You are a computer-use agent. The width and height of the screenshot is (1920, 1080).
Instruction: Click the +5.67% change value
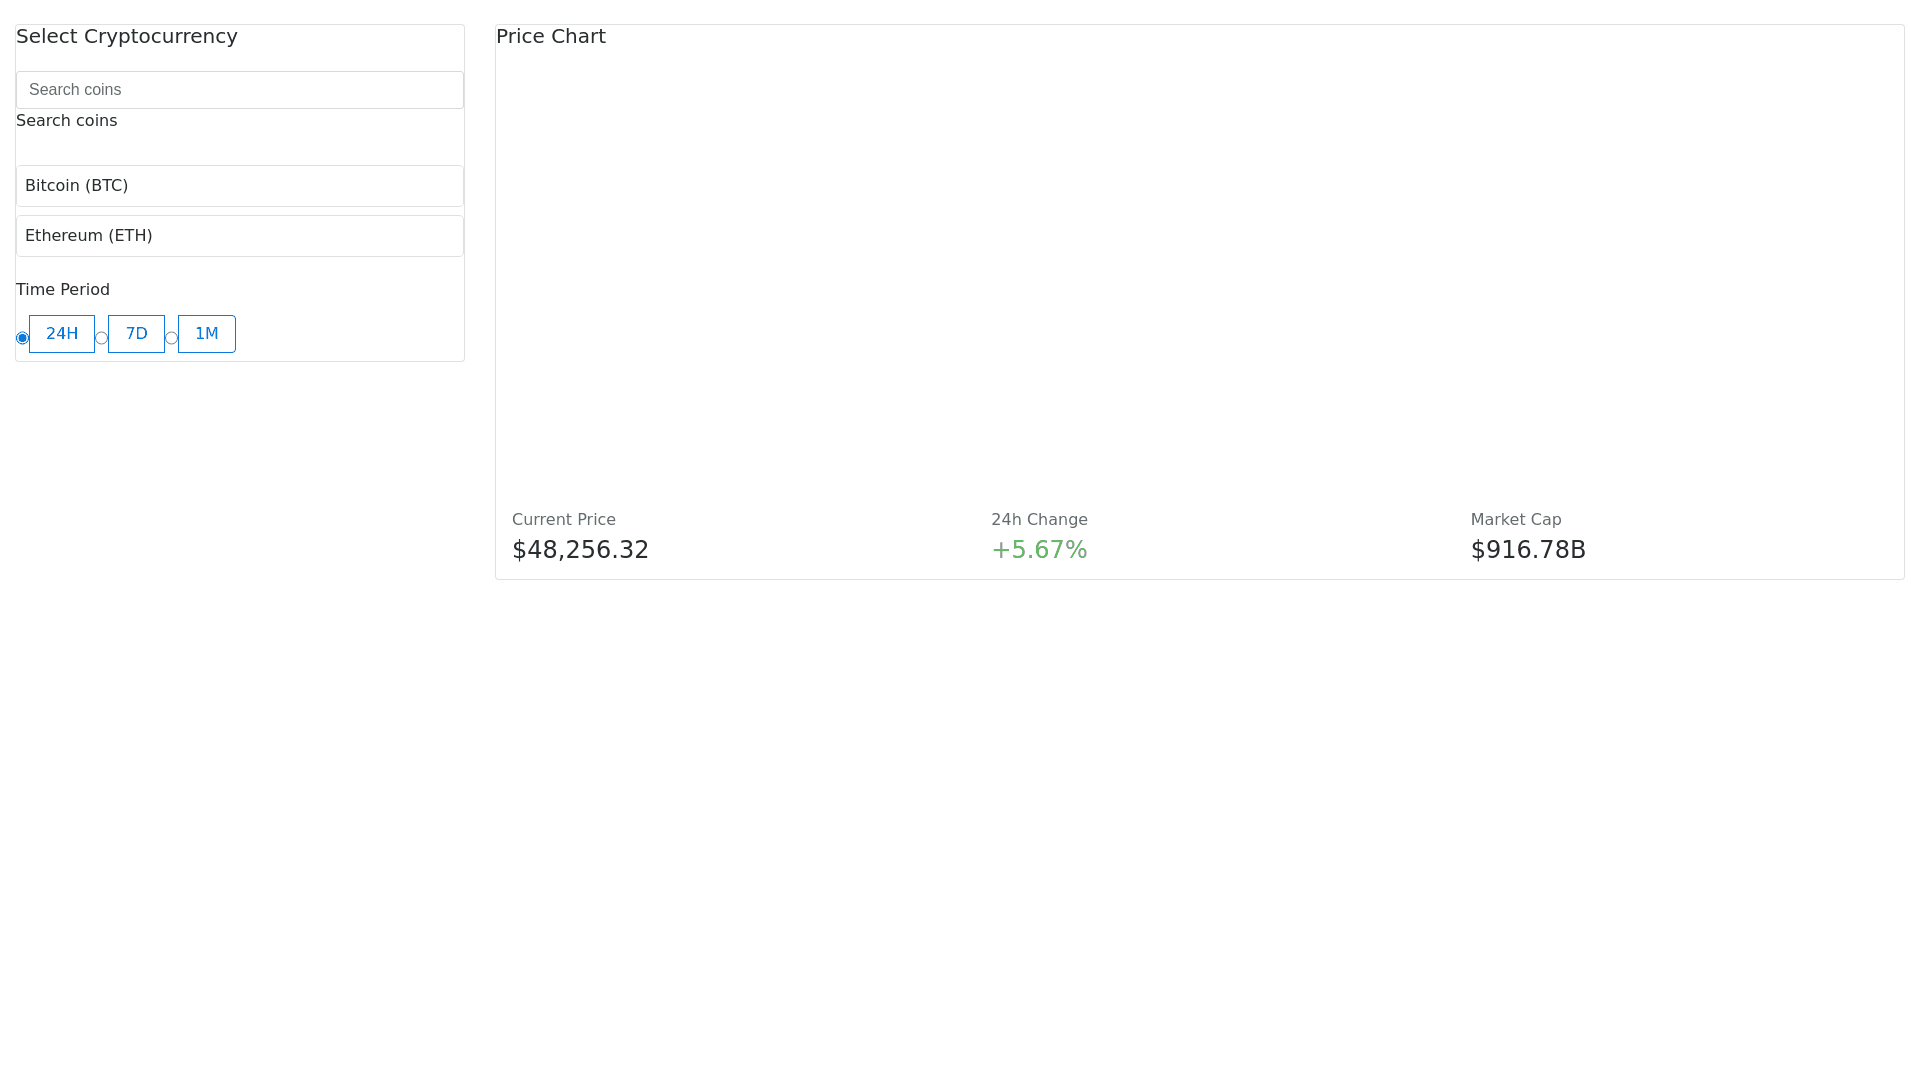(1039, 550)
